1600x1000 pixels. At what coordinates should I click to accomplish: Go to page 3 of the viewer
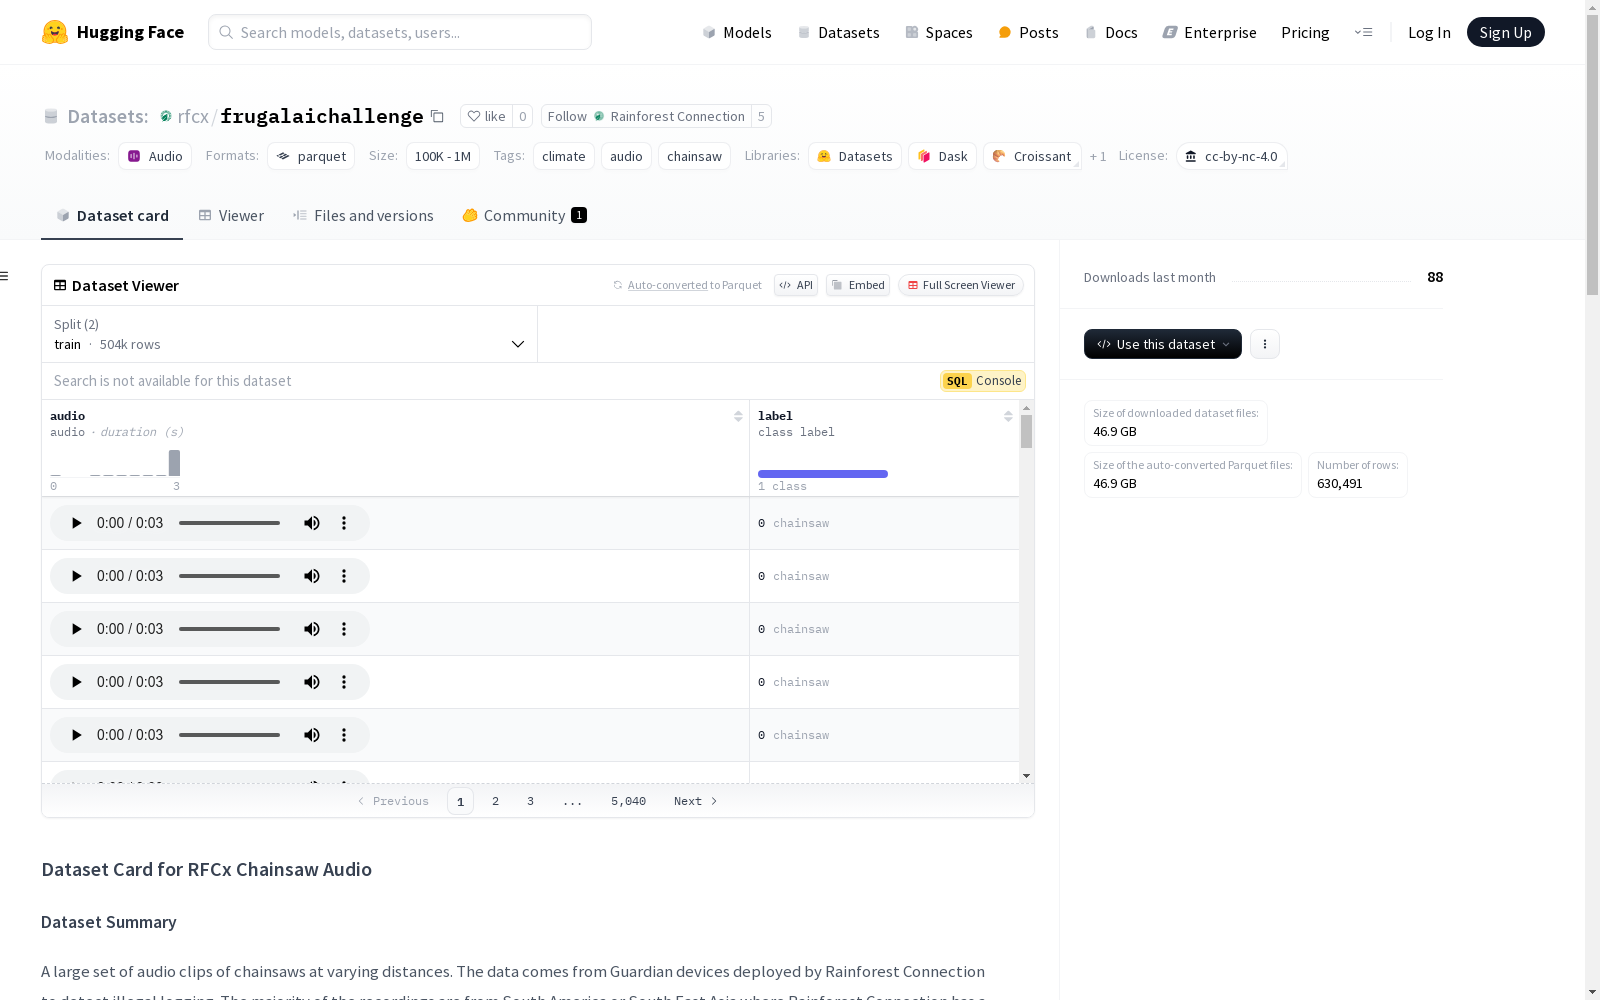point(530,801)
